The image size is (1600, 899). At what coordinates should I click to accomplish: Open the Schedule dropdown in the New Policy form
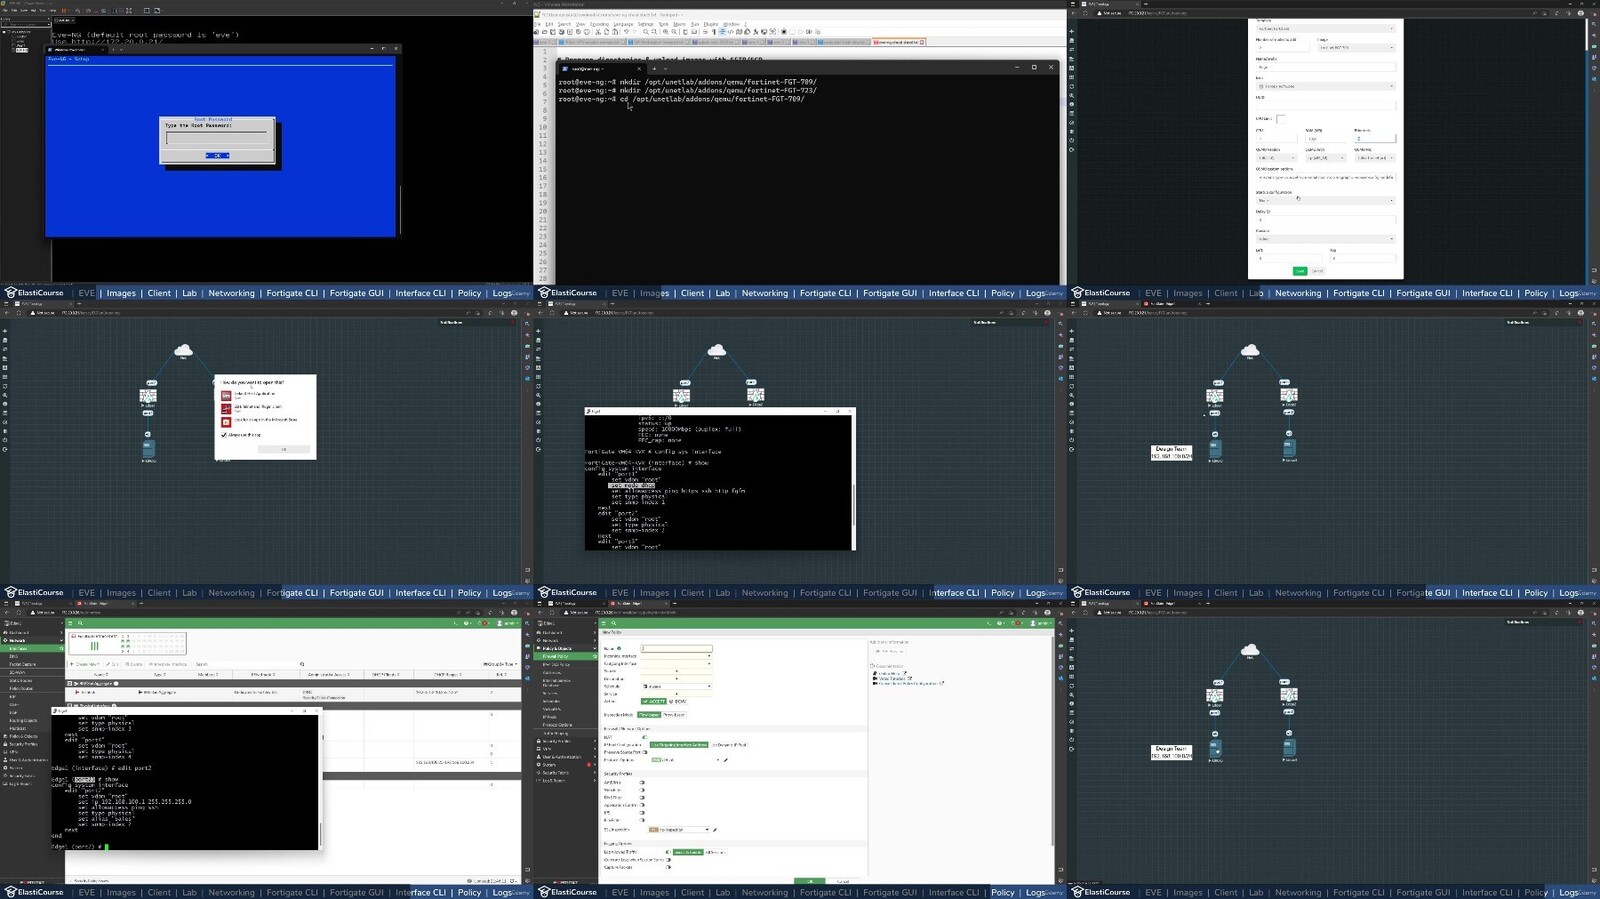click(x=677, y=686)
